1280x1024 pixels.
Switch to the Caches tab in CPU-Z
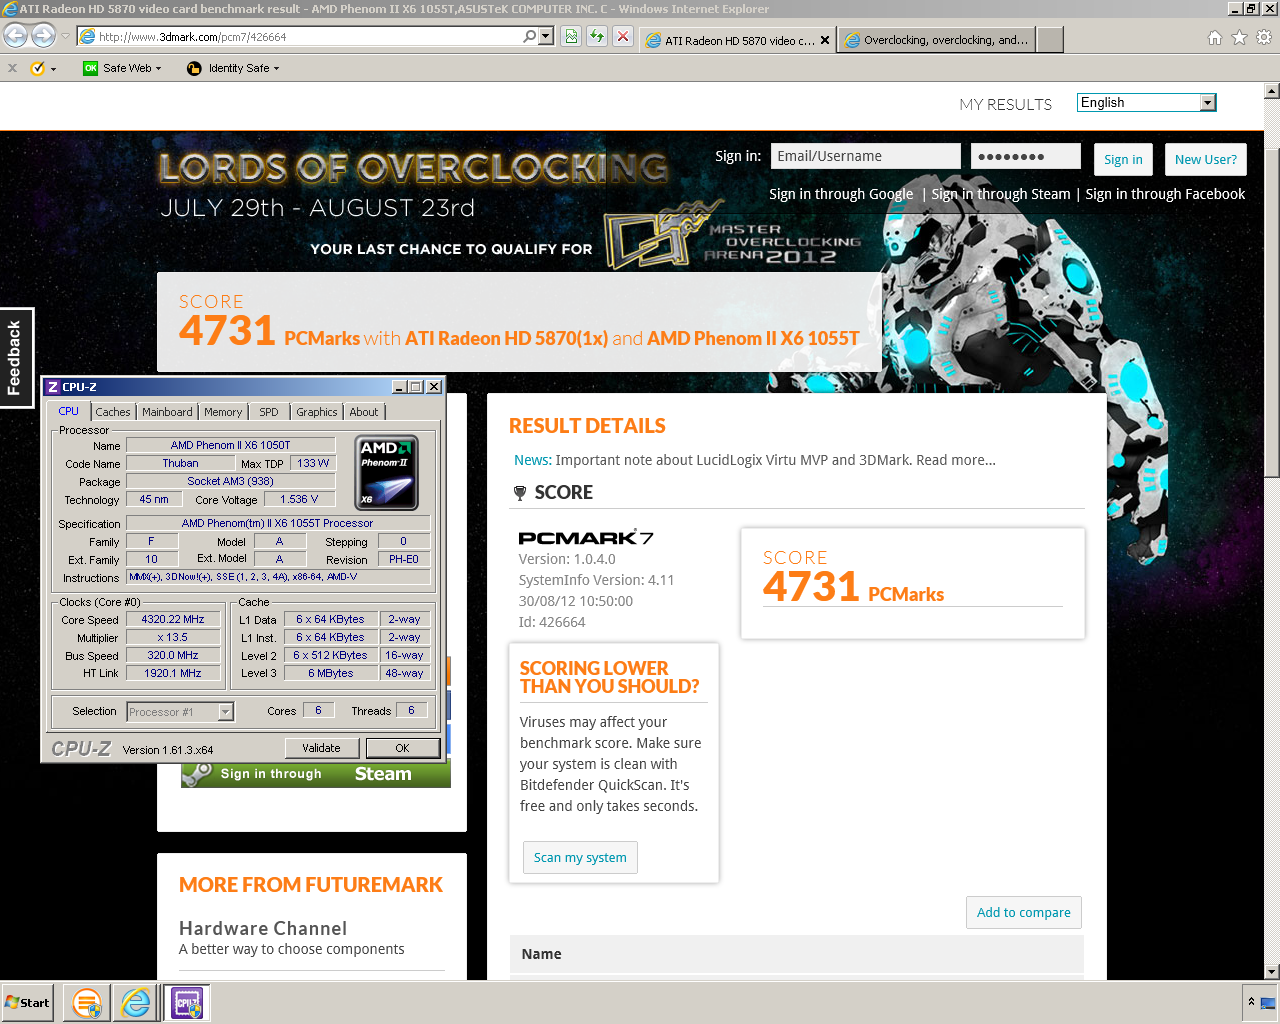[x=113, y=412]
